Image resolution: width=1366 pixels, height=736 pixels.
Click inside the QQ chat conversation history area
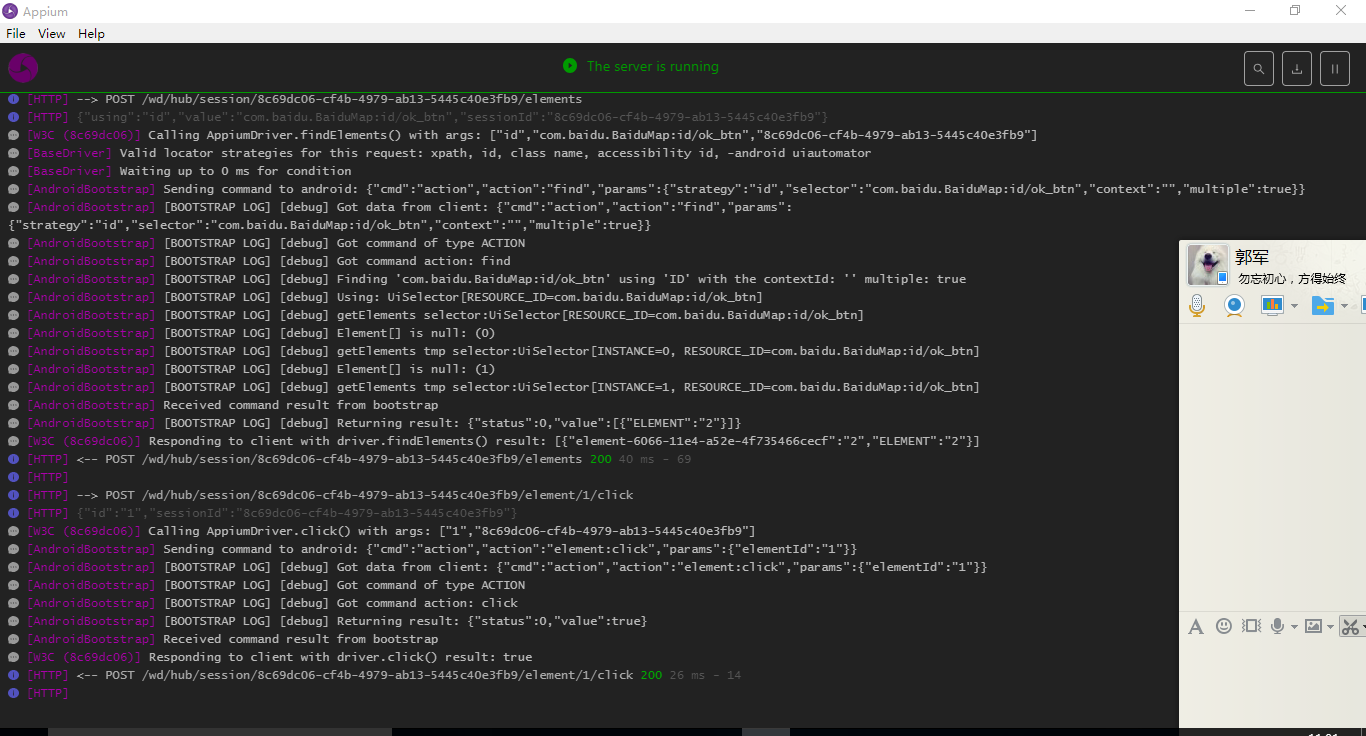pyautogui.click(x=1273, y=465)
